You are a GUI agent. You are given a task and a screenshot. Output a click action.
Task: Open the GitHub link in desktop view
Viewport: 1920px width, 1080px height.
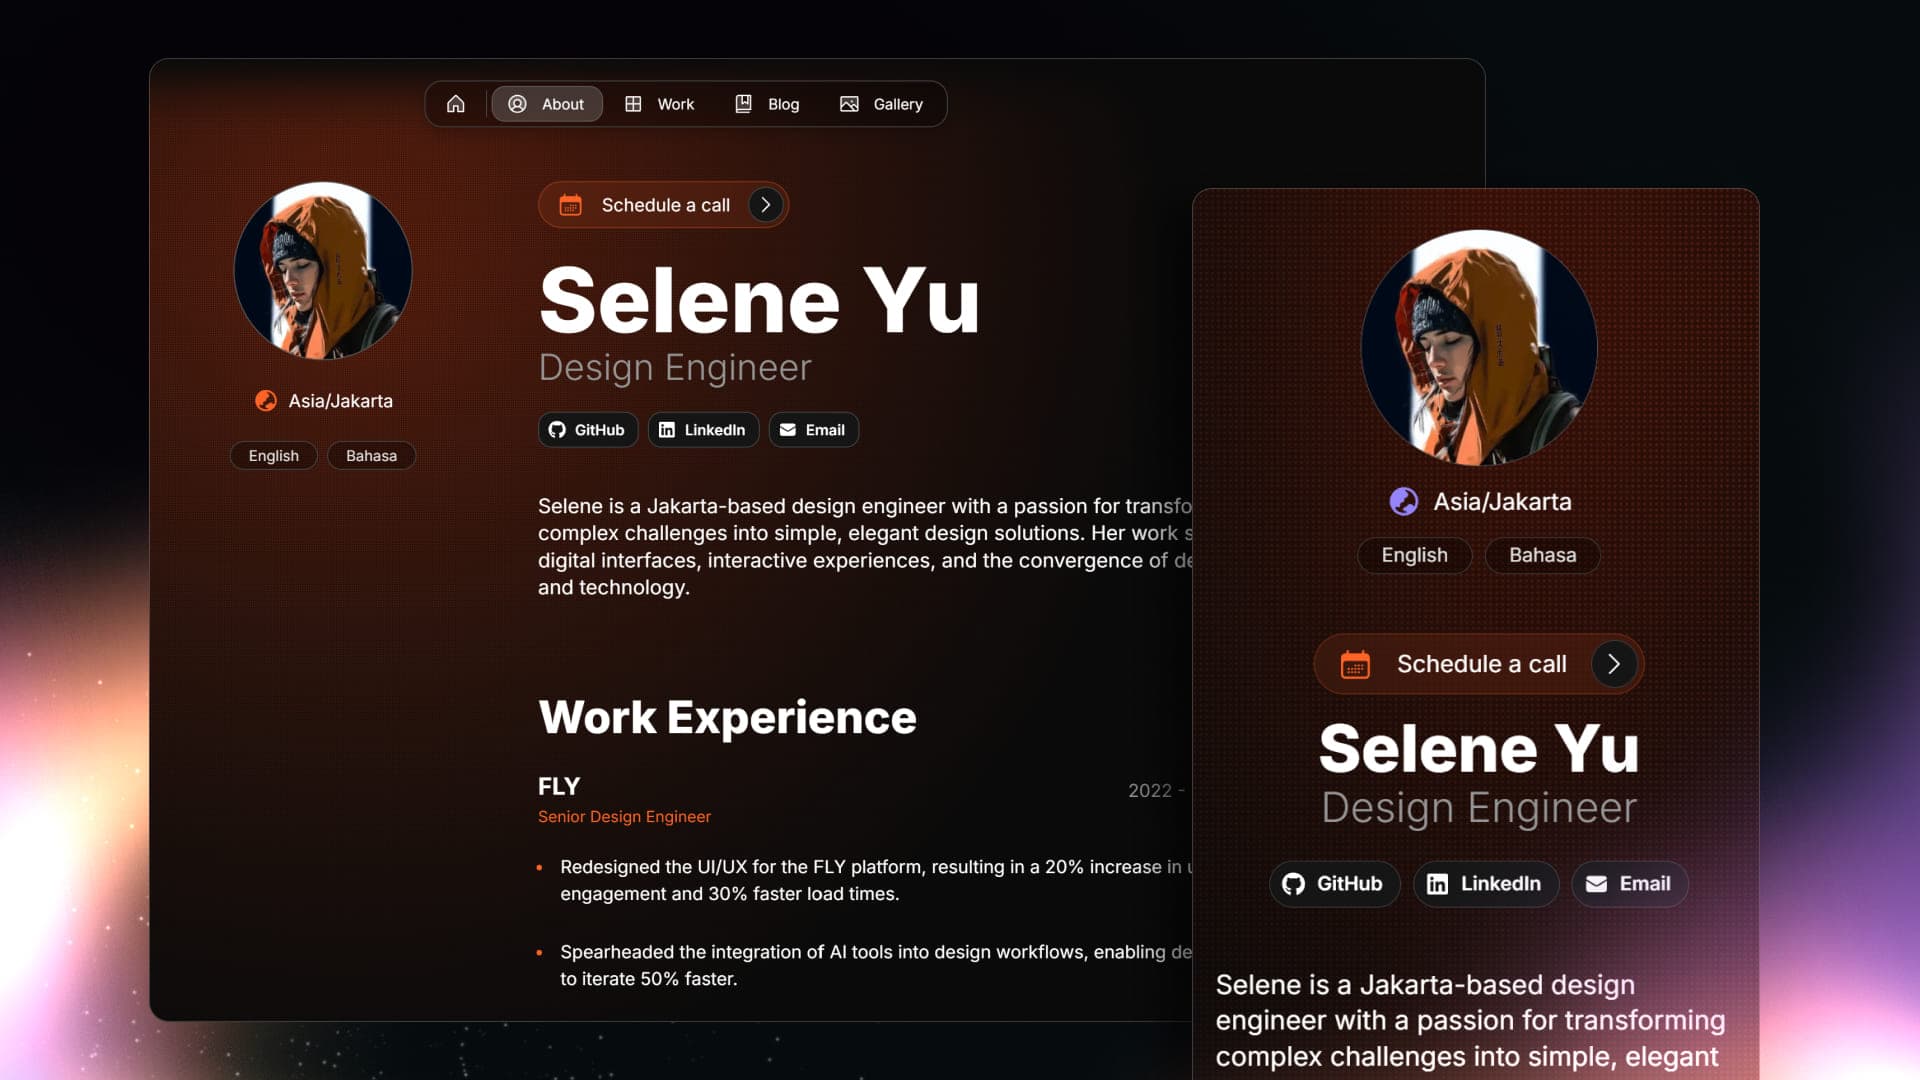coord(588,430)
